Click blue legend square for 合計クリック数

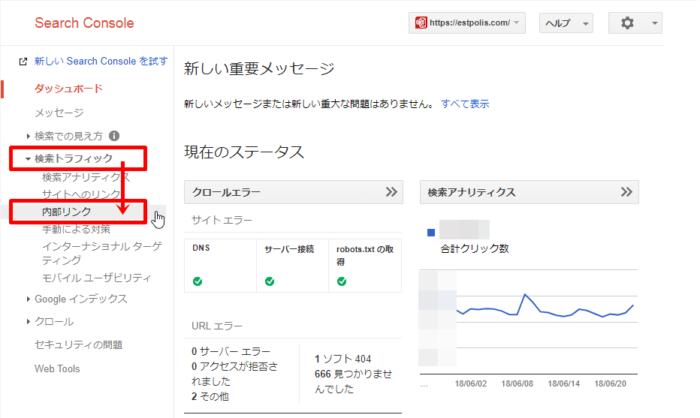431,232
